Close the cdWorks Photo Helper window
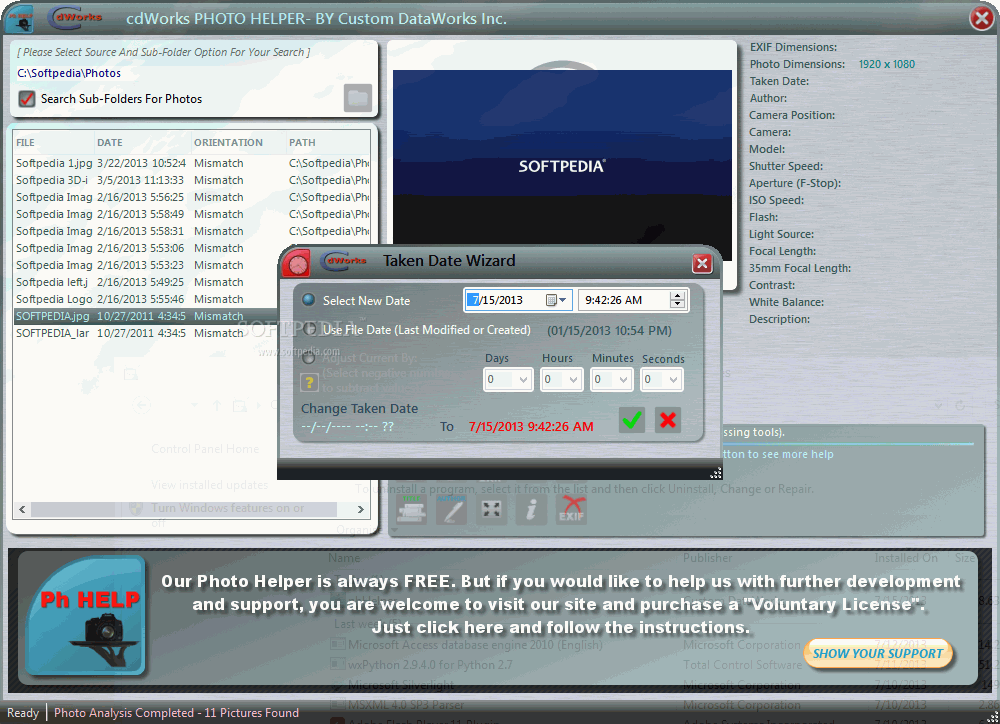The height and width of the screenshot is (724, 1000). (982, 18)
